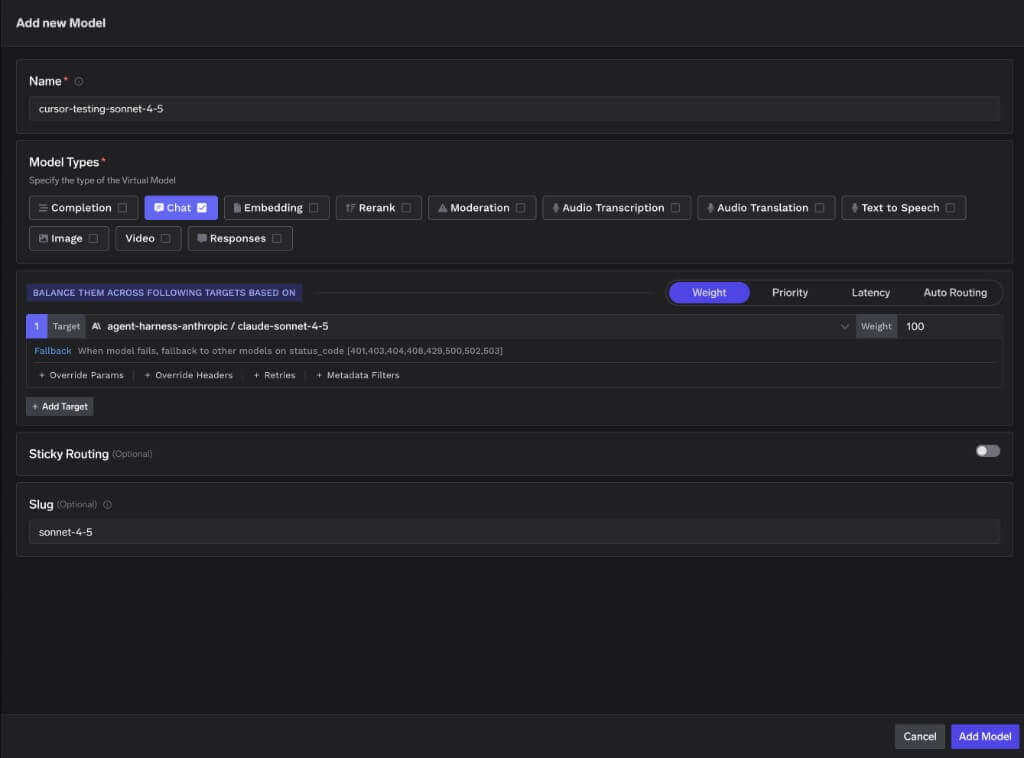Click the Audio Transcription microphone icon
The image size is (1024, 758).
(x=556, y=208)
